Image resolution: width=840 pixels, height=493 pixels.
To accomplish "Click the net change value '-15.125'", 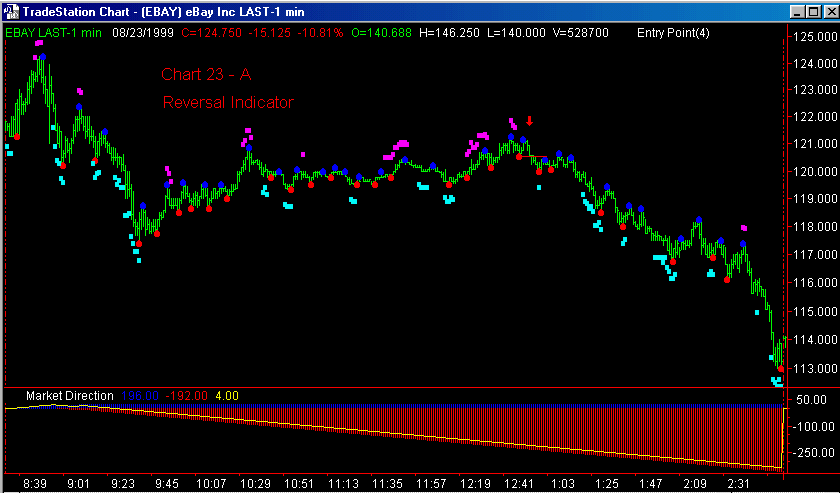I will [x=269, y=33].
